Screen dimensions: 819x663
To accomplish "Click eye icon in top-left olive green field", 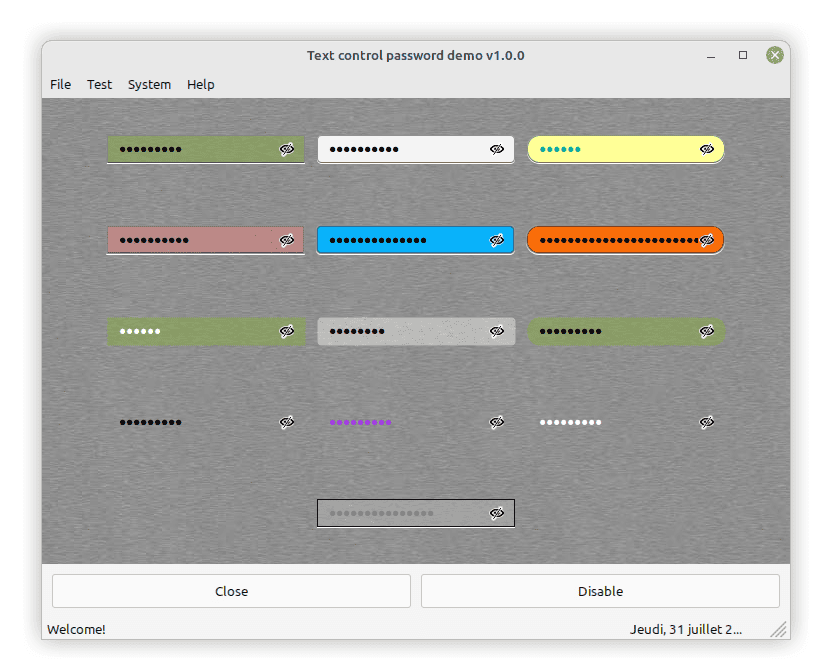I will 287,149.
